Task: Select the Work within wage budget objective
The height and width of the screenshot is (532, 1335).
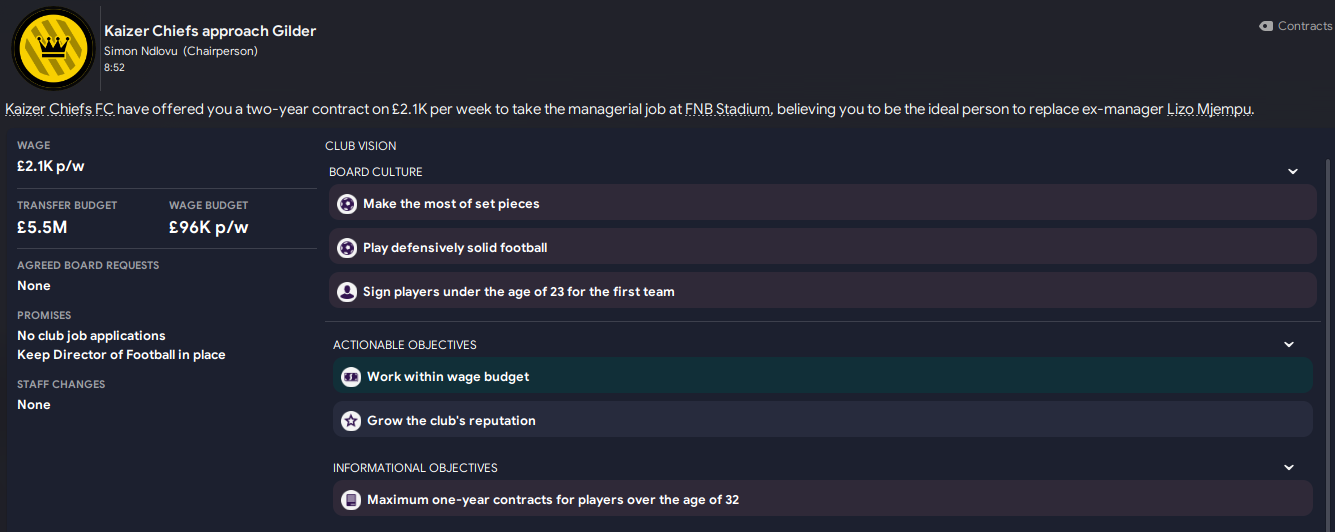Action: click(x=820, y=377)
